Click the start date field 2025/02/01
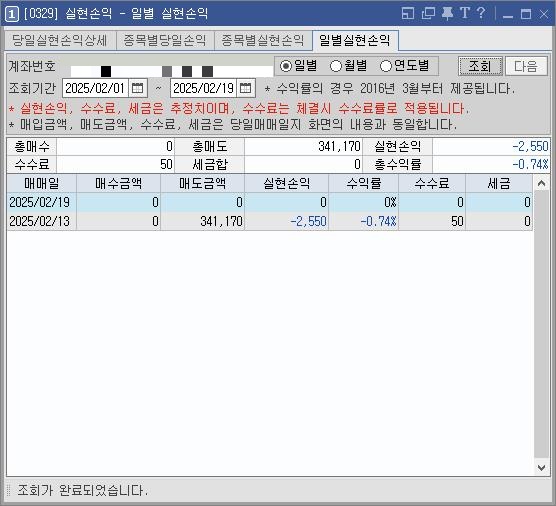Screen dimensions: 556x506 [x=95, y=88]
